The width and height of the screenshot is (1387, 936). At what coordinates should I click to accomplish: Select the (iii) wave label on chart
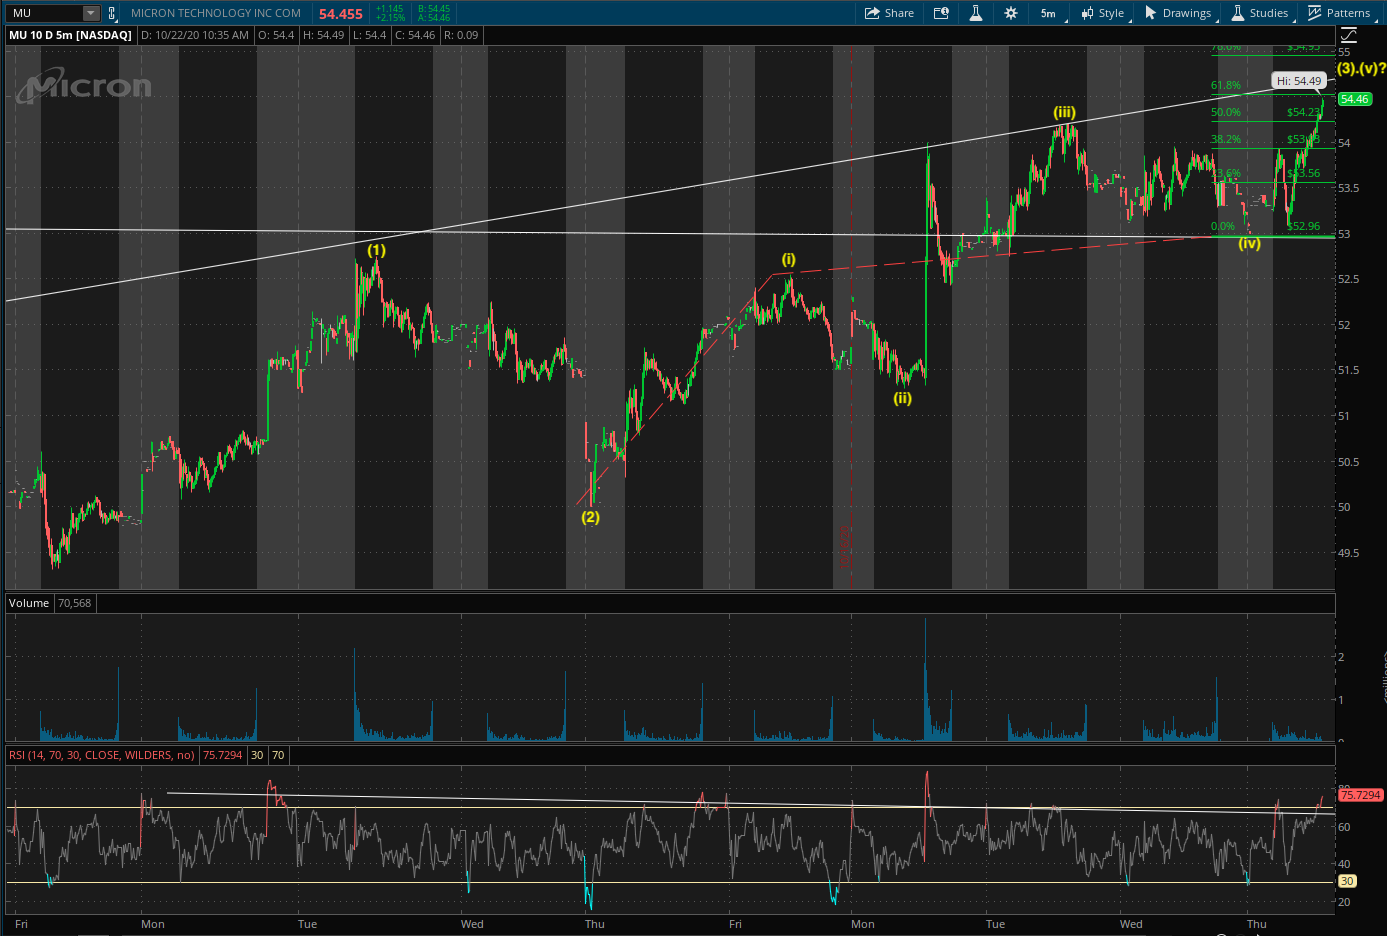[1064, 112]
